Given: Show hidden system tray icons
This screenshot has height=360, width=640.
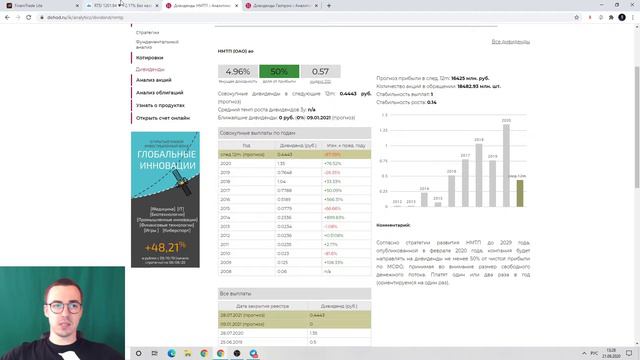Looking at the screenshot, I should 584,353.
